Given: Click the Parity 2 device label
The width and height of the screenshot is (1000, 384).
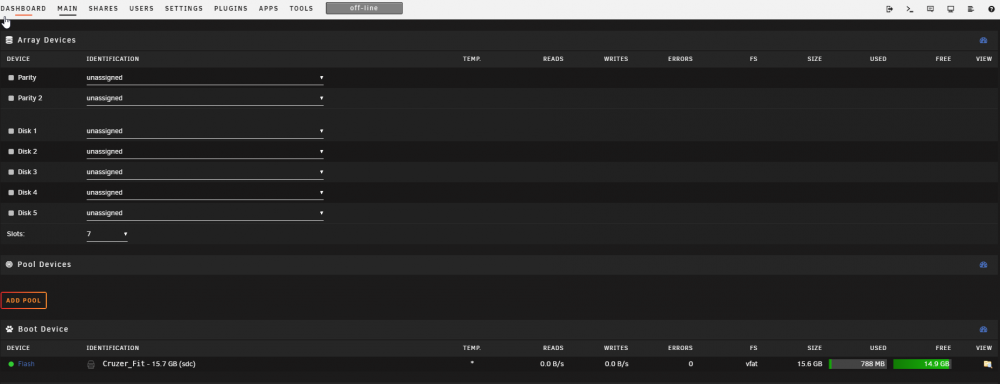Looking at the screenshot, I should tap(30, 98).
